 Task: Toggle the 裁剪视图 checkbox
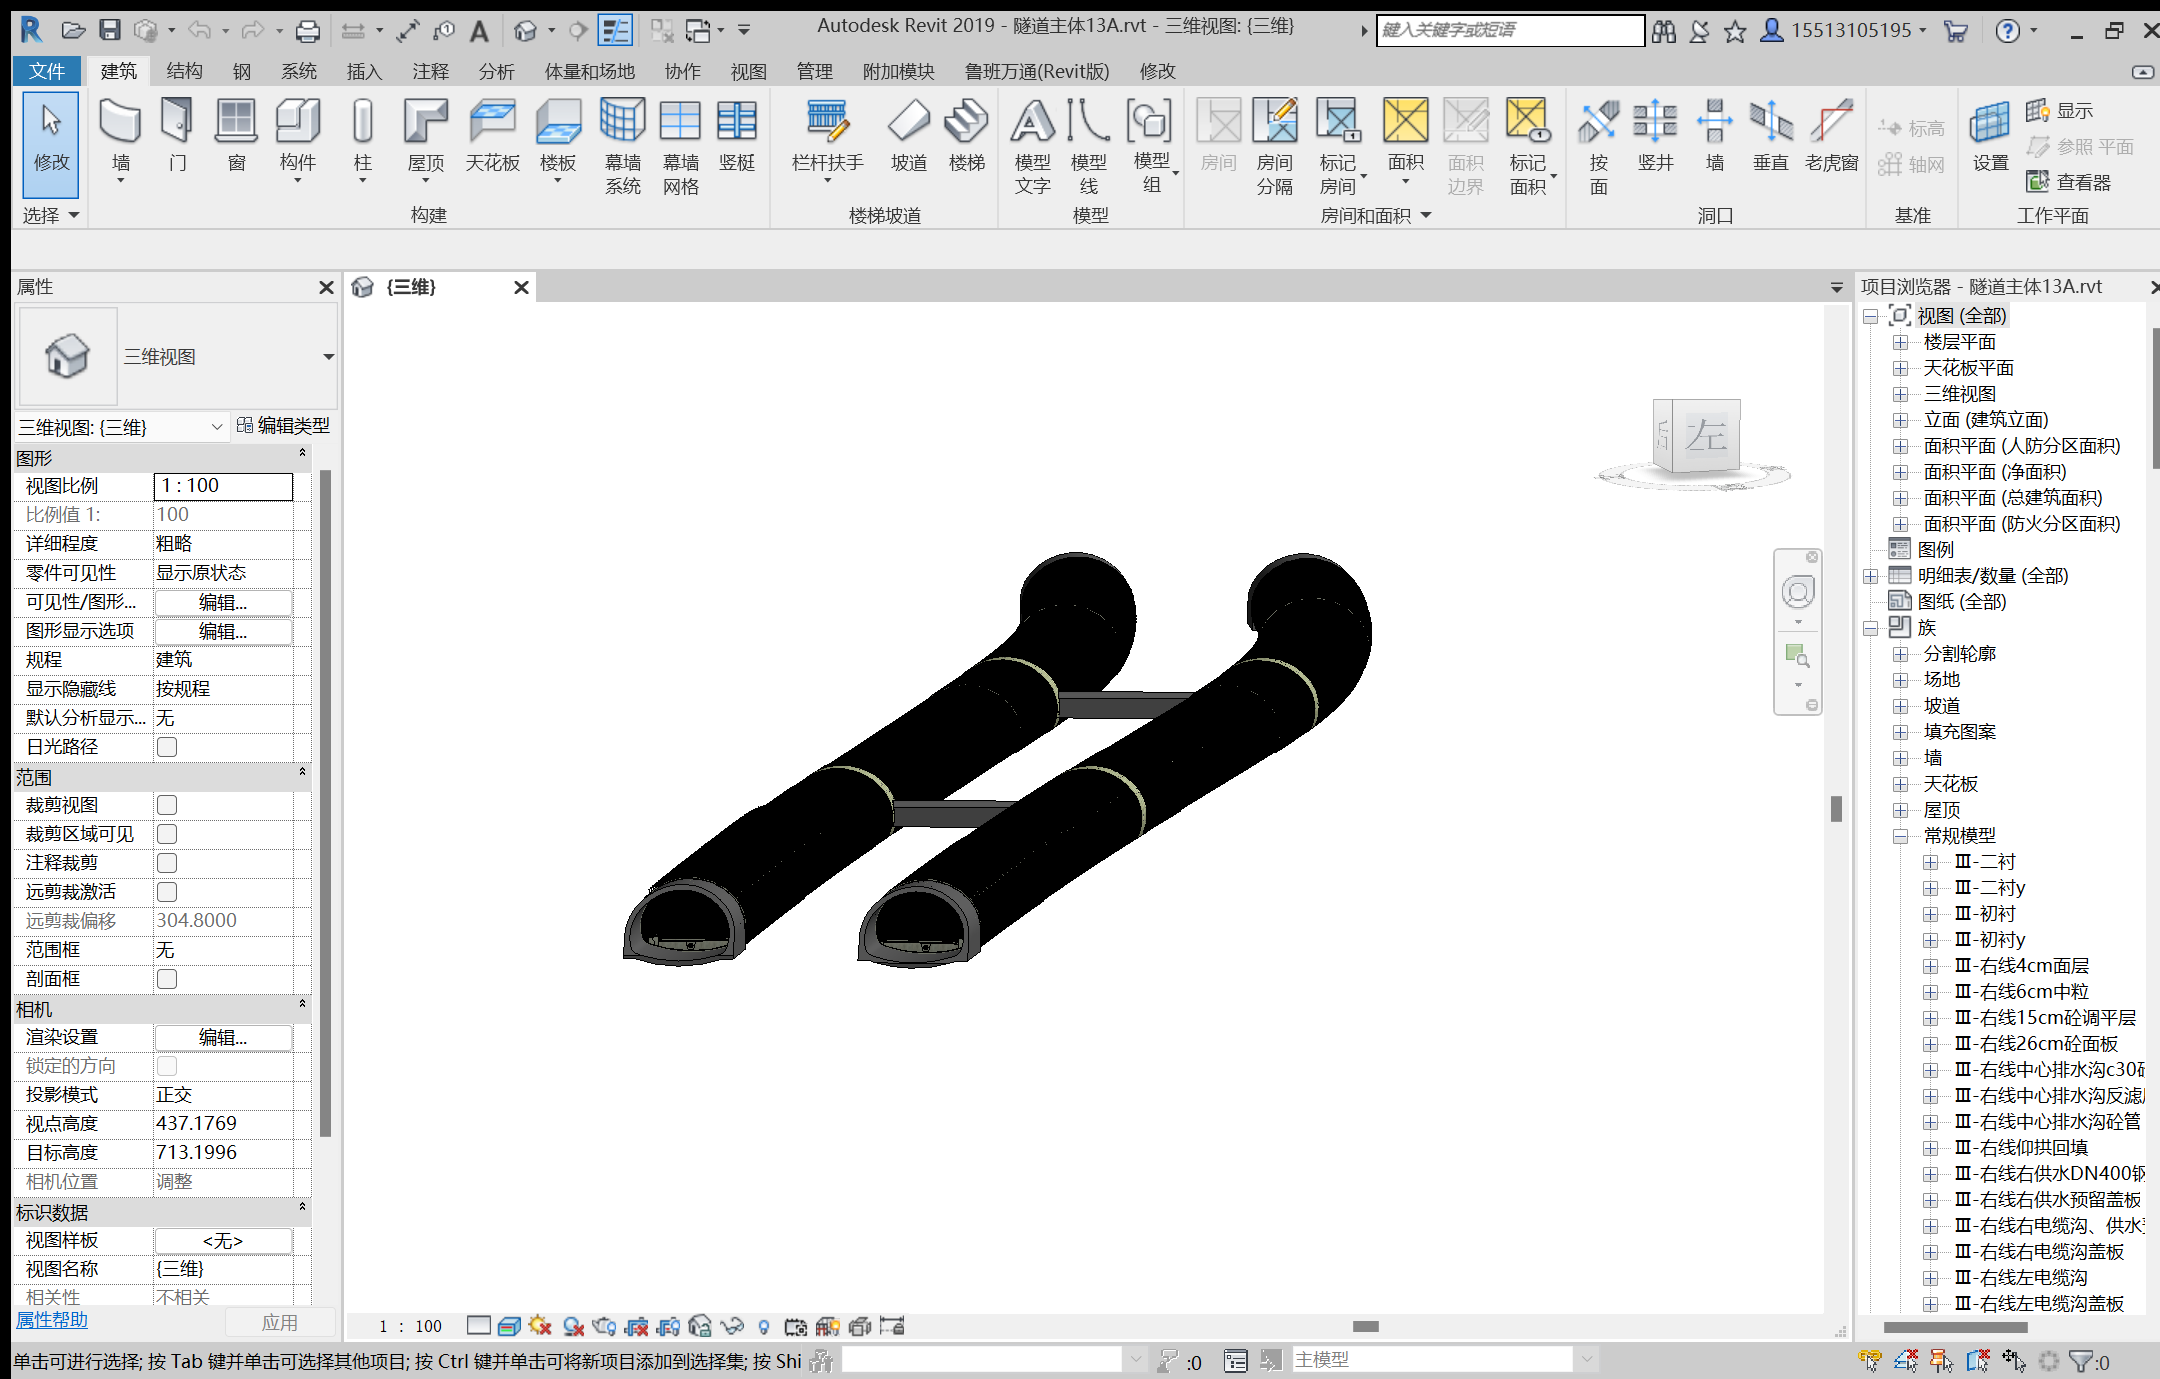pos(167,805)
